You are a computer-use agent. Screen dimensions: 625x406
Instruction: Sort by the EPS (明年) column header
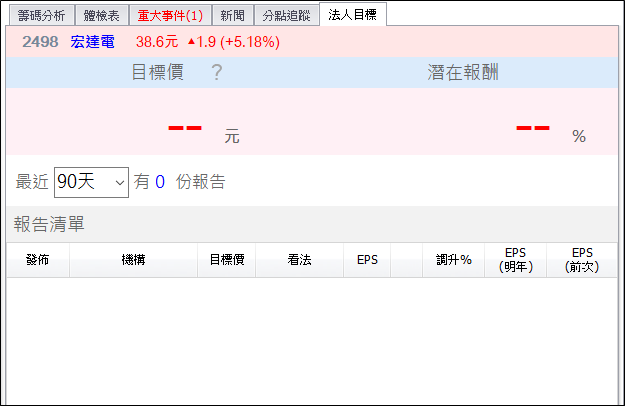point(515,260)
